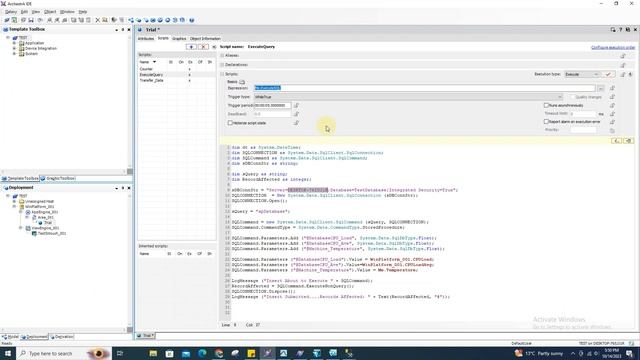Select ExecuteQuery script in list

coord(151,75)
